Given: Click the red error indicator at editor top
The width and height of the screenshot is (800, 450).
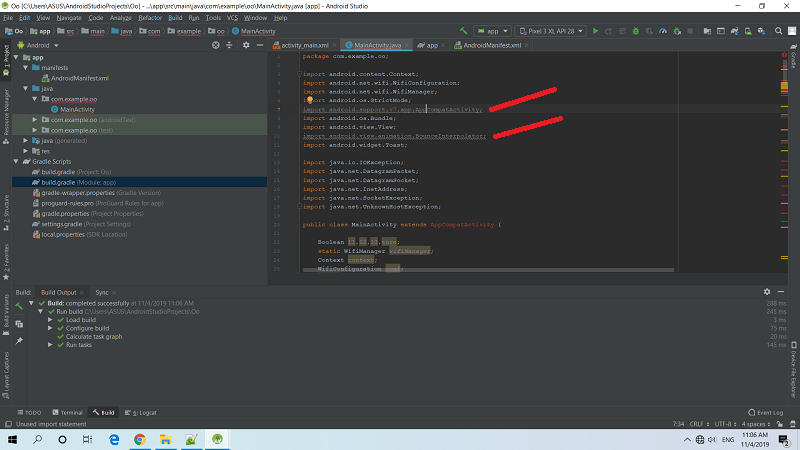Looking at the screenshot, I should [x=784, y=55].
